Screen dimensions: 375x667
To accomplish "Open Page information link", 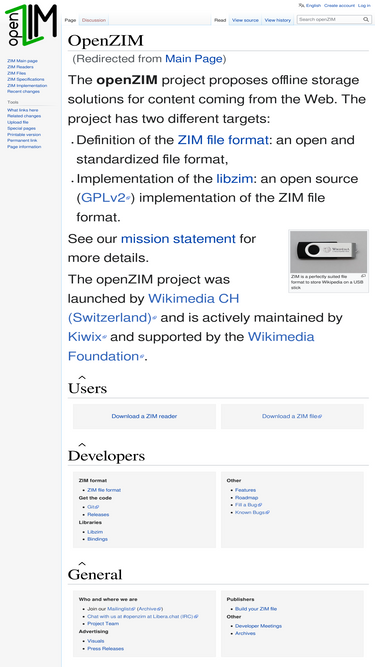I will 24,147.
